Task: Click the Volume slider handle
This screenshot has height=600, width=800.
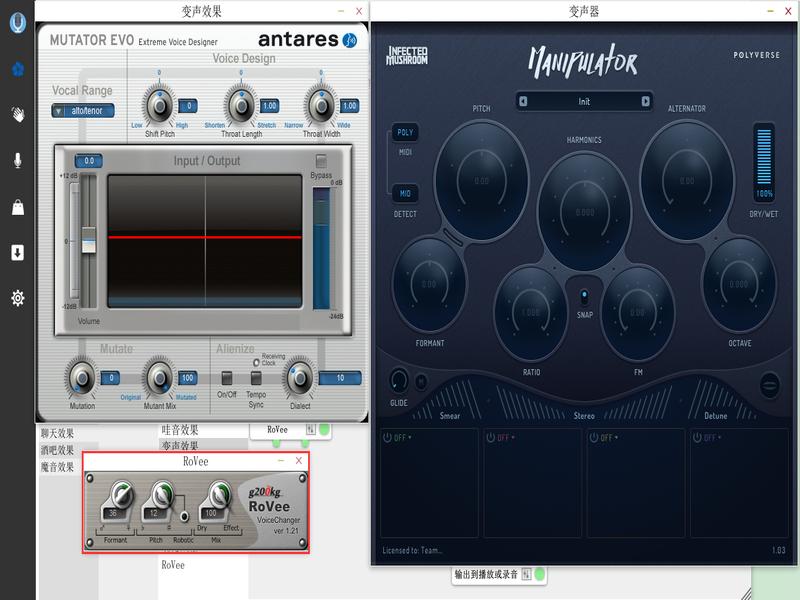Action: tap(89, 240)
